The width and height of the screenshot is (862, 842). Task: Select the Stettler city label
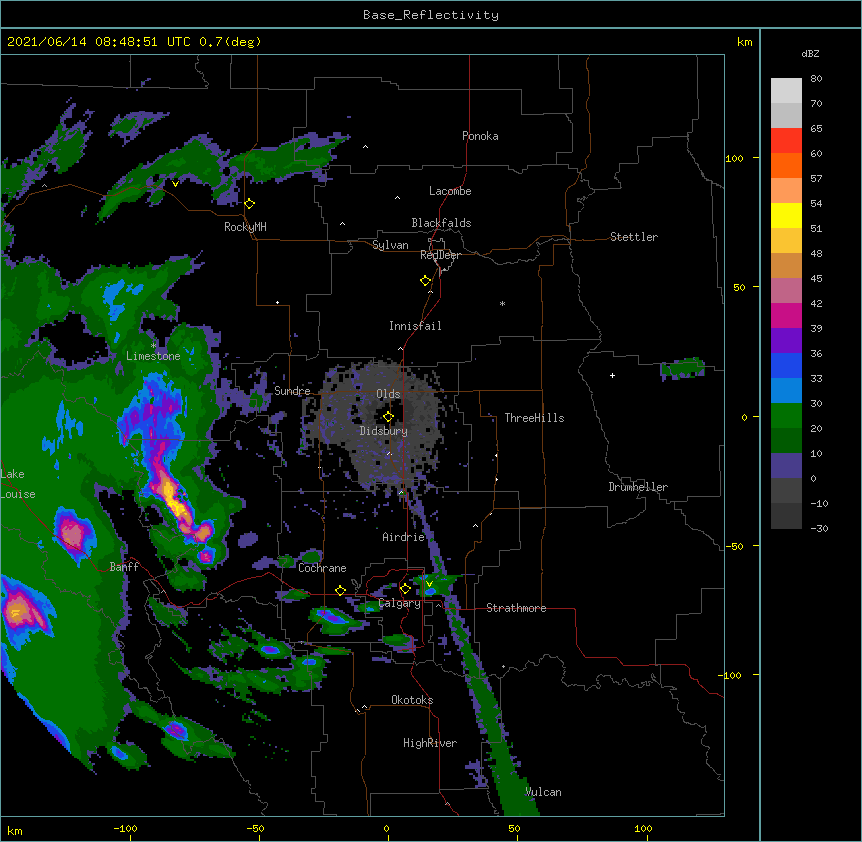point(634,237)
